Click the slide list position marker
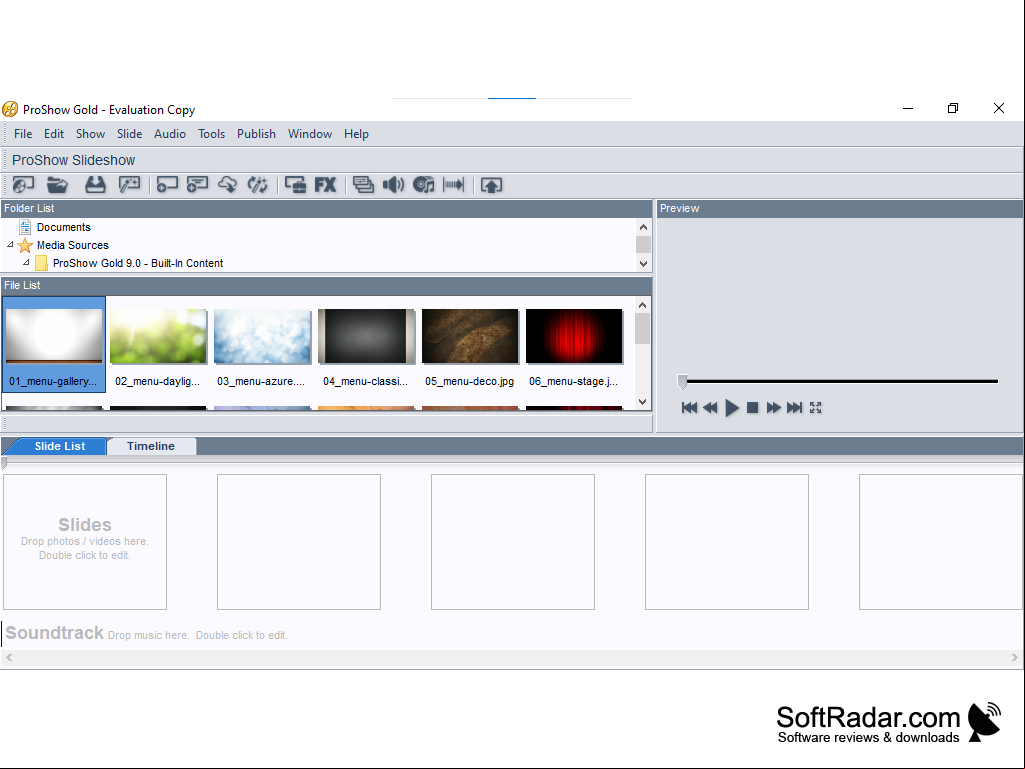This screenshot has height=769, width=1025. [4, 463]
